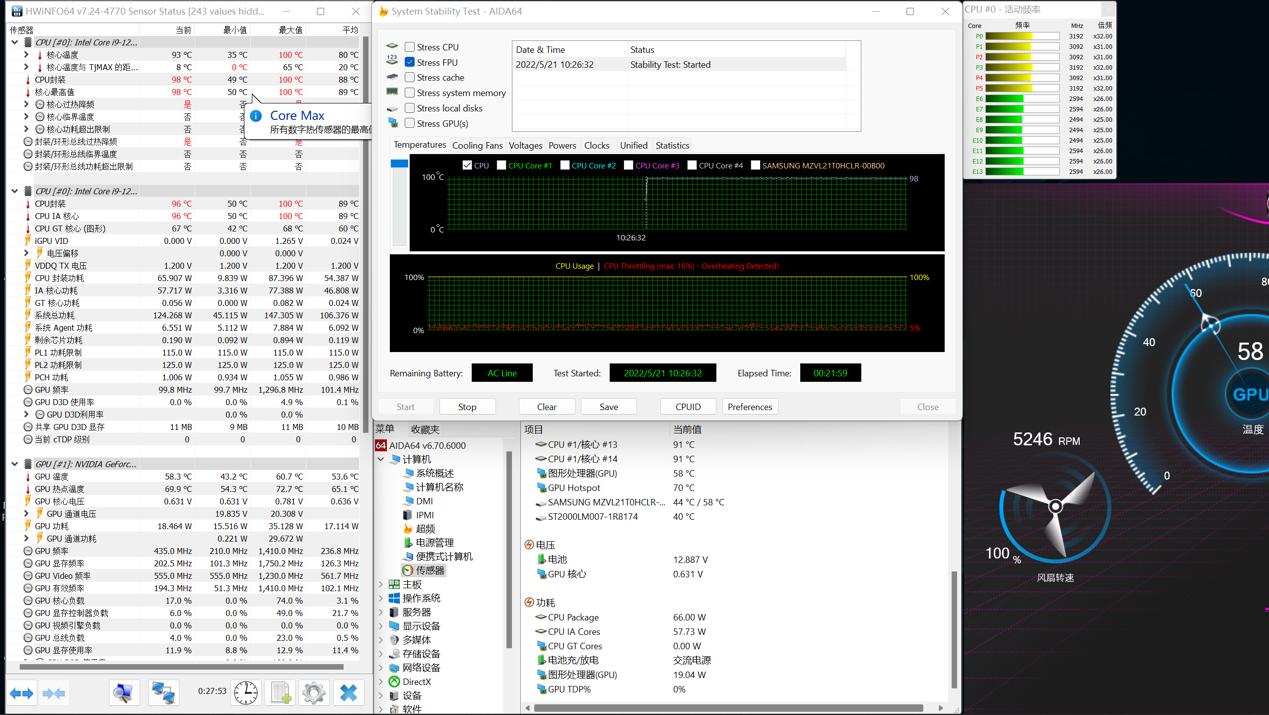The width and height of the screenshot is (1269, 715).
Task: Open 收藏夹 tab in AIDA64 panel
Action: click(x=425, y=429)
